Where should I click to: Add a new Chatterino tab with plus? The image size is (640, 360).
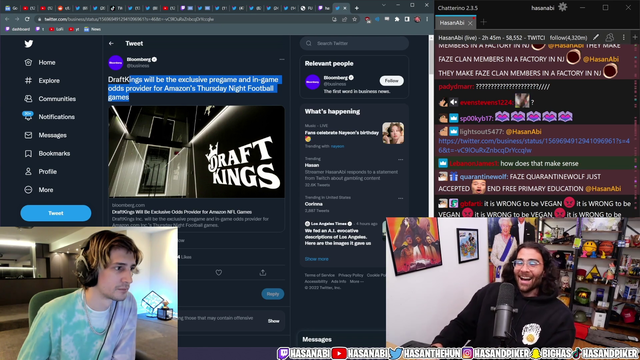coord(484,22)
